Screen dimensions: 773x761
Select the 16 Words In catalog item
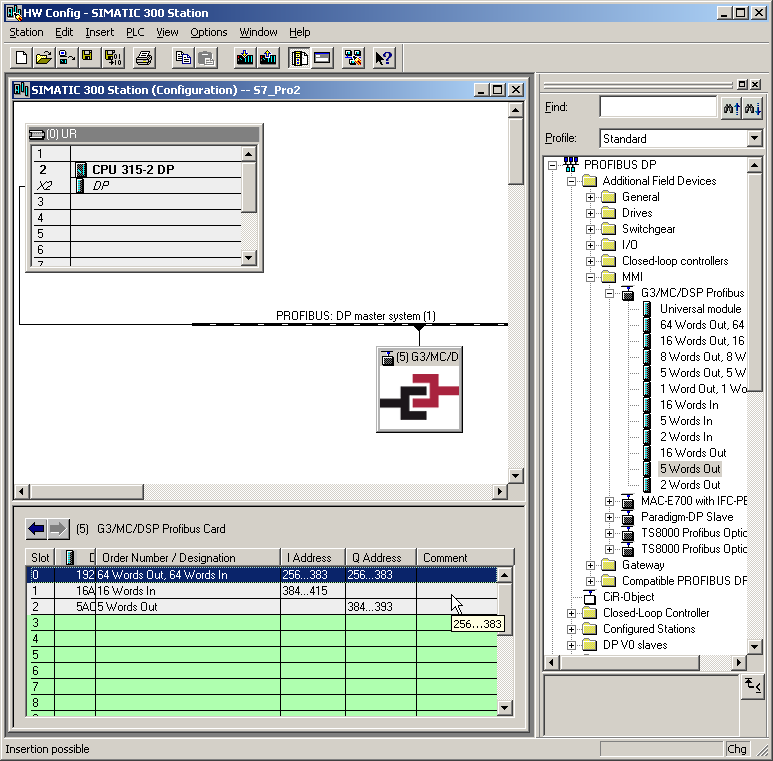[x=689, y=405]
